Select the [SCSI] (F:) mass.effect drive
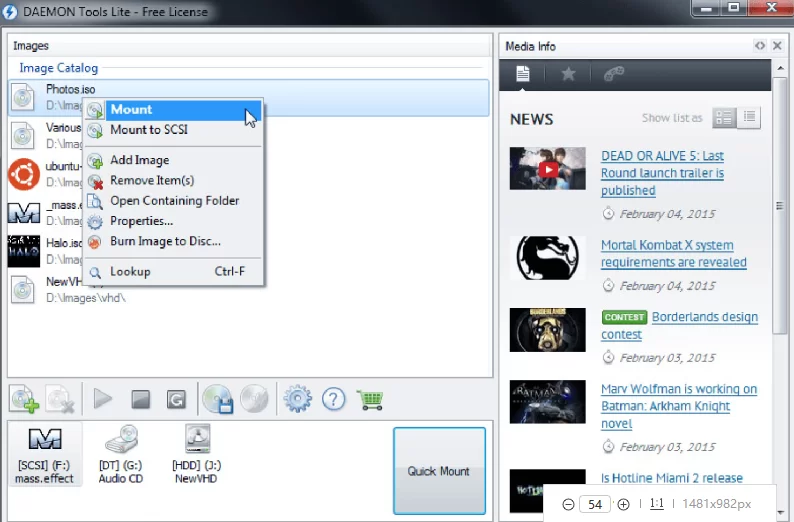Viewport: 794px width, 522px height. (x=45, y=455)
